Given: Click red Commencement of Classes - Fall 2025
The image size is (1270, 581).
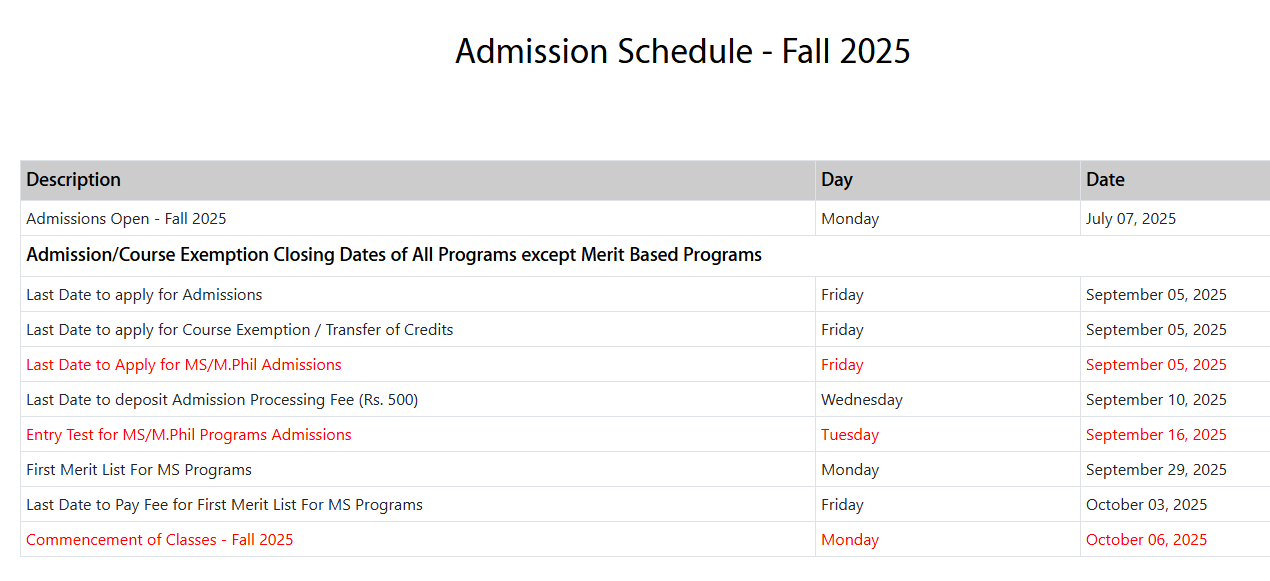Looking at the screenshot, I should (x=160, y=540).
